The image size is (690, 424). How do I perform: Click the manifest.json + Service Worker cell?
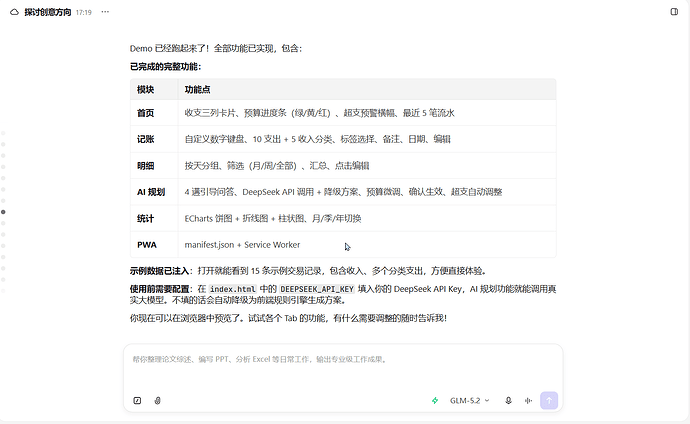pos(367,245)
